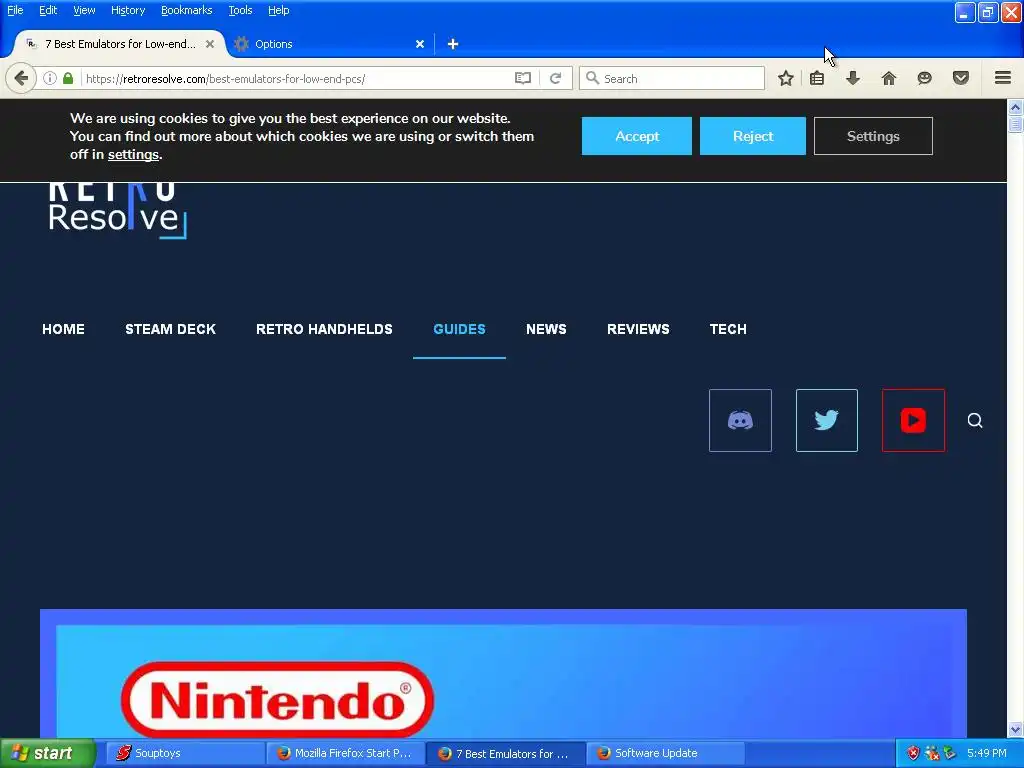The height and width of the screenshot is (768, 1024).
Task: Open the Help menu
Action: pyautogui.click(x=279, y=10)
